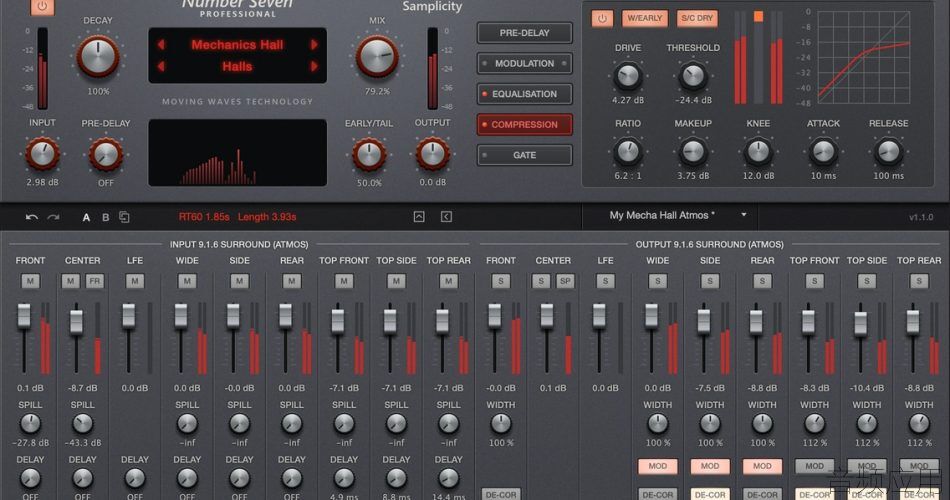Solo the FRONT output channel
This screenshot has width=950, height=500.
pyautogui.click(x=500, y=281)
